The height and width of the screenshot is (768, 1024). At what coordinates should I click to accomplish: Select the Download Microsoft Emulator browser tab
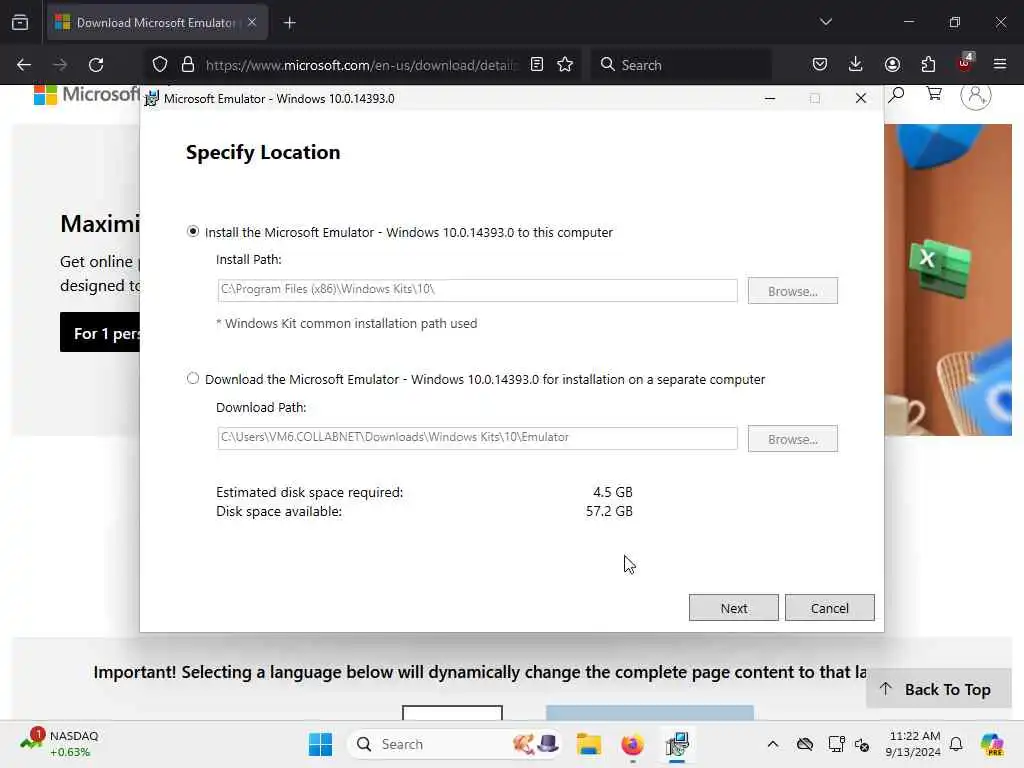point(157,22)
